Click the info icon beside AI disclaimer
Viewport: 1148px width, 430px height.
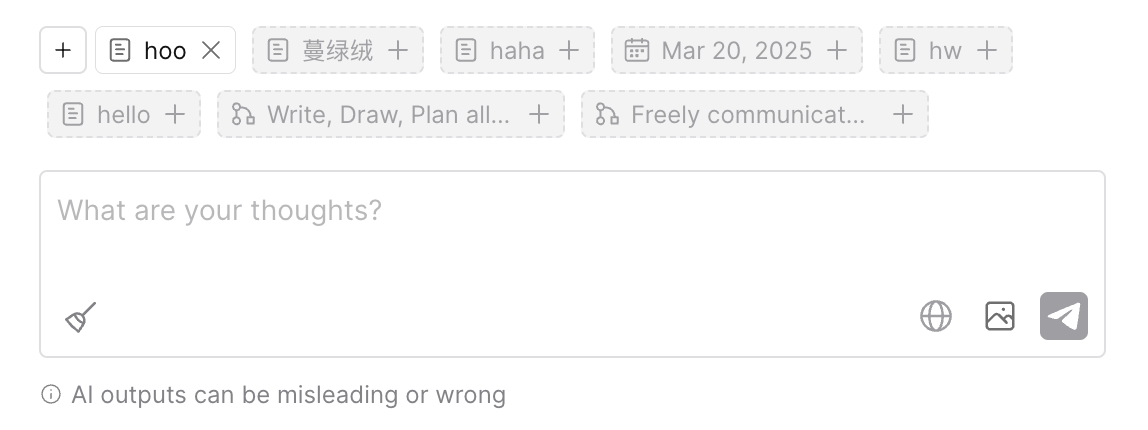tap(51, 395)
